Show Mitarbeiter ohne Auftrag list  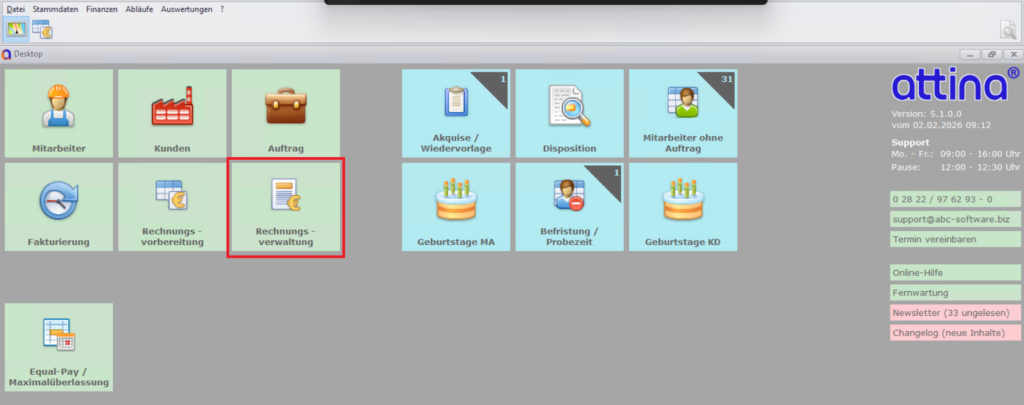[x=683, y=114]
